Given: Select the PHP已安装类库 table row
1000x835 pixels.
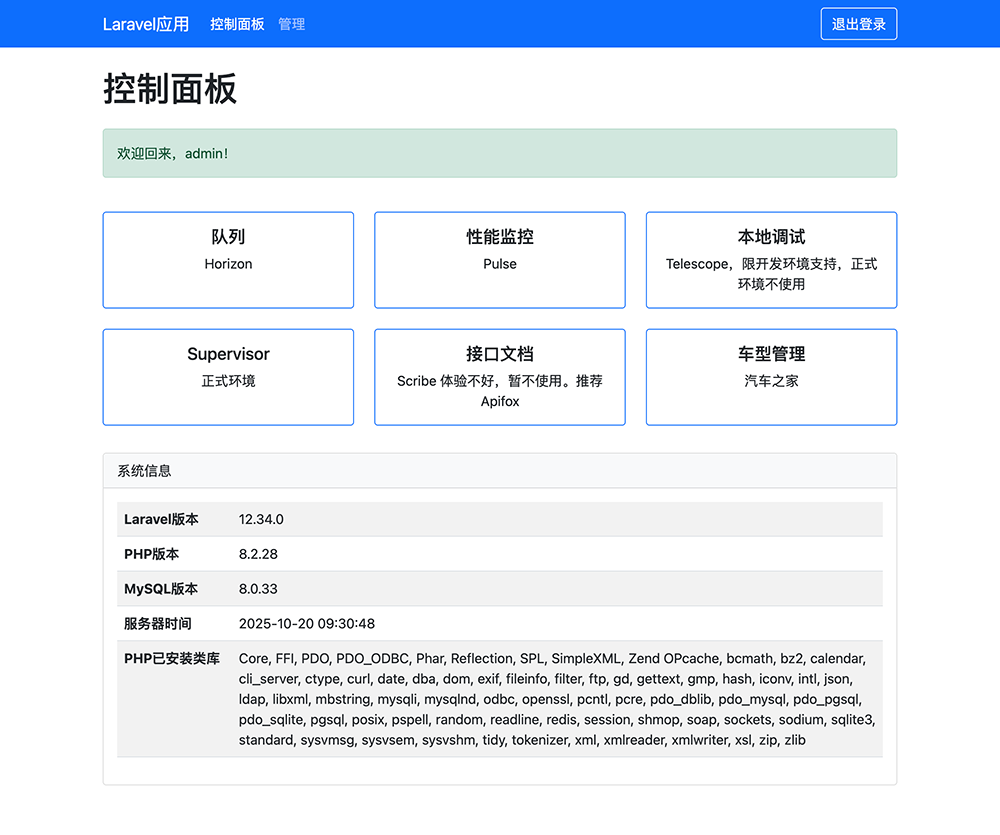Looking at the screenshot, I should coord(499,699).
